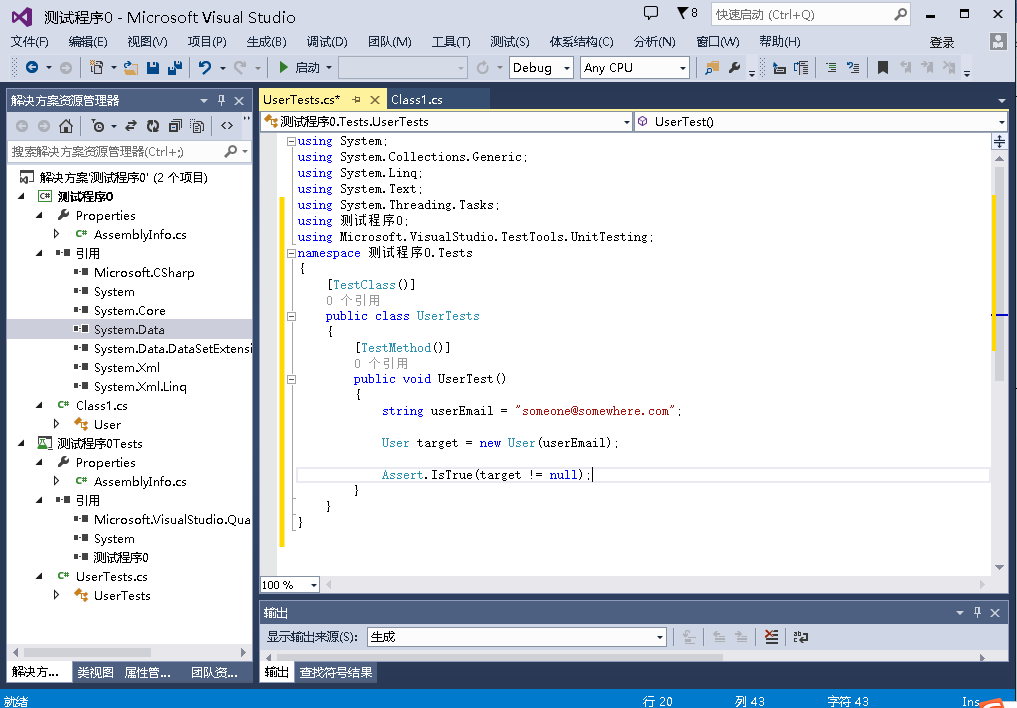Toggle Show All Files in Solution Explorer
The image size is (1017, 708).
click(x=197, y=126)
